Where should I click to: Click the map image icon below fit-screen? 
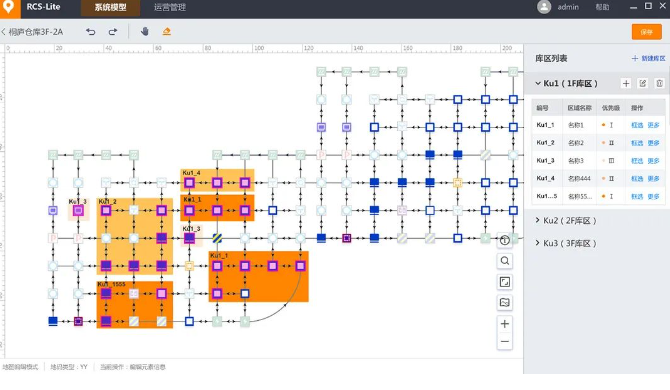[505, 303]
